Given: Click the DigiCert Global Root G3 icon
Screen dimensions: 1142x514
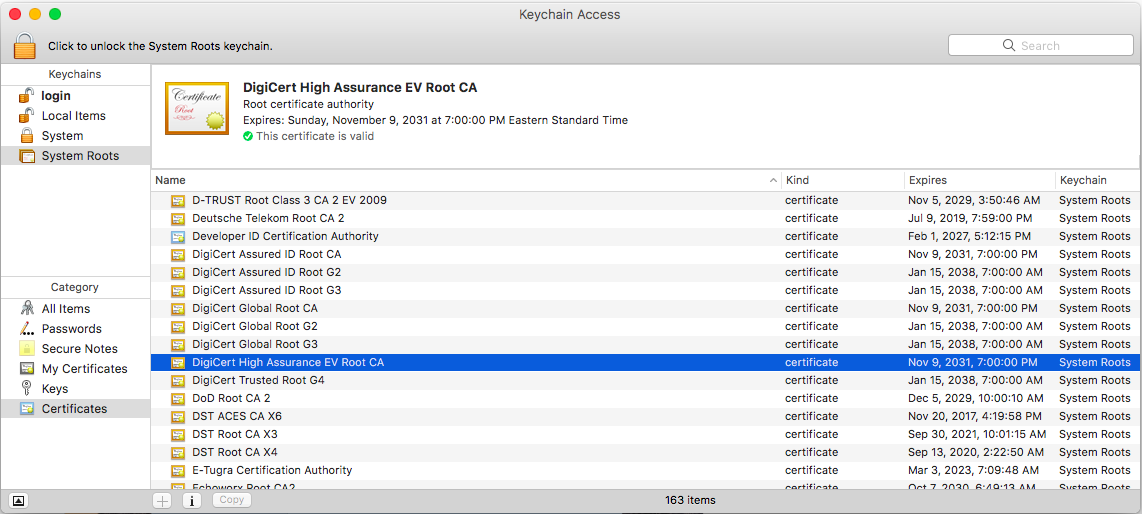Looking at the screenshot, I should click(x=178, y=344).
